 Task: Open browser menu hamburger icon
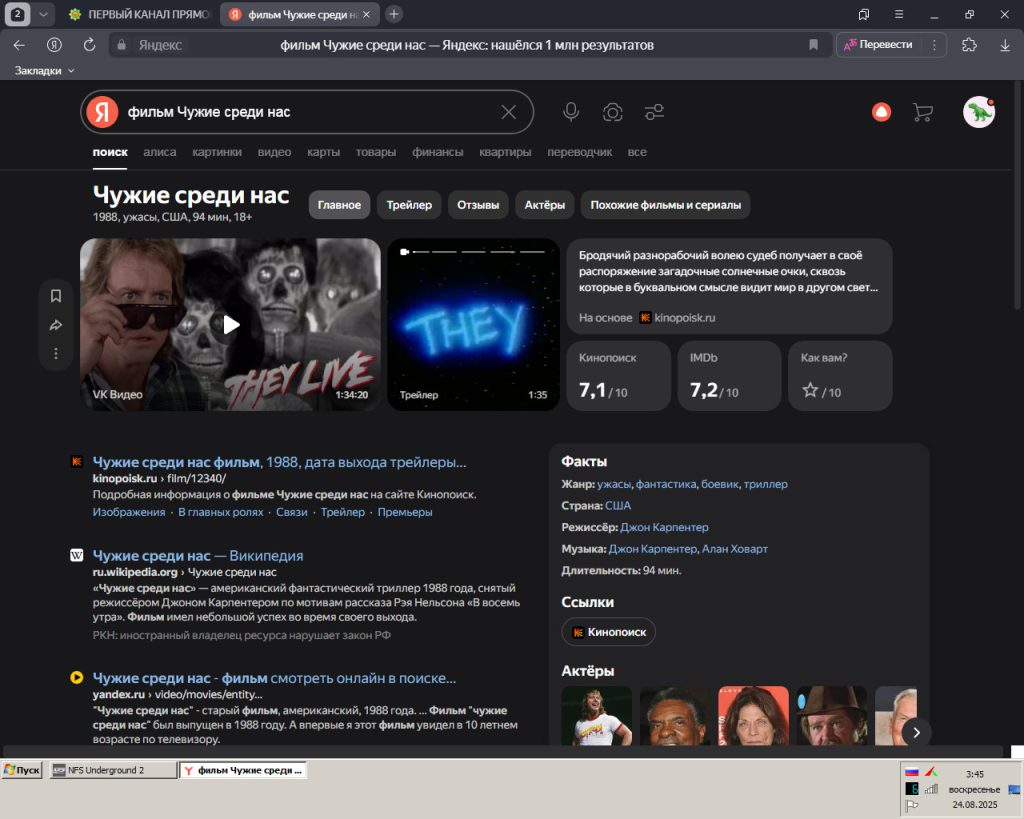click(x=899, y=14)
